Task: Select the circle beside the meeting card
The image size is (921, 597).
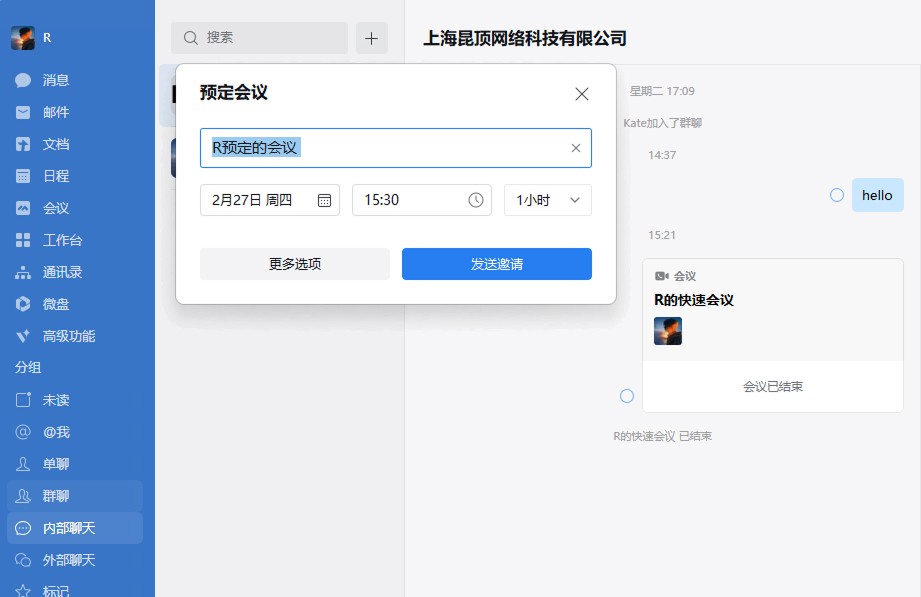Action: tap(627, 396)
